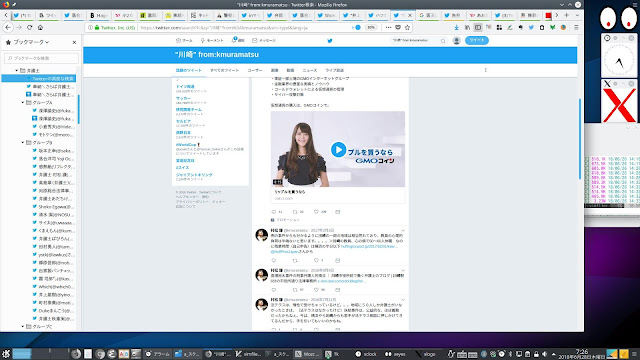This screenshot has width=640, height=360.
Task: Open the Firefox home page icon
Action: tap(40, 27)
